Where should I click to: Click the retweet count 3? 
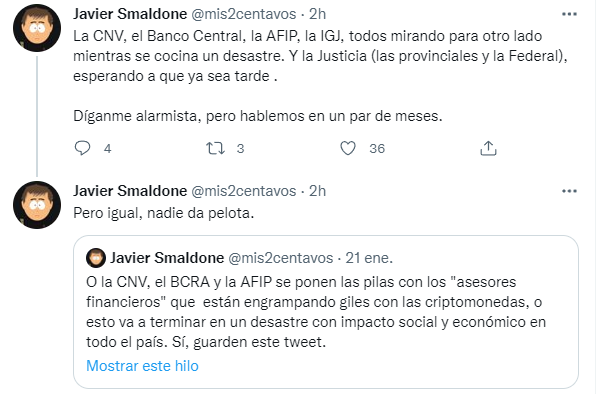pyautogui.click(x=240, y=148)
